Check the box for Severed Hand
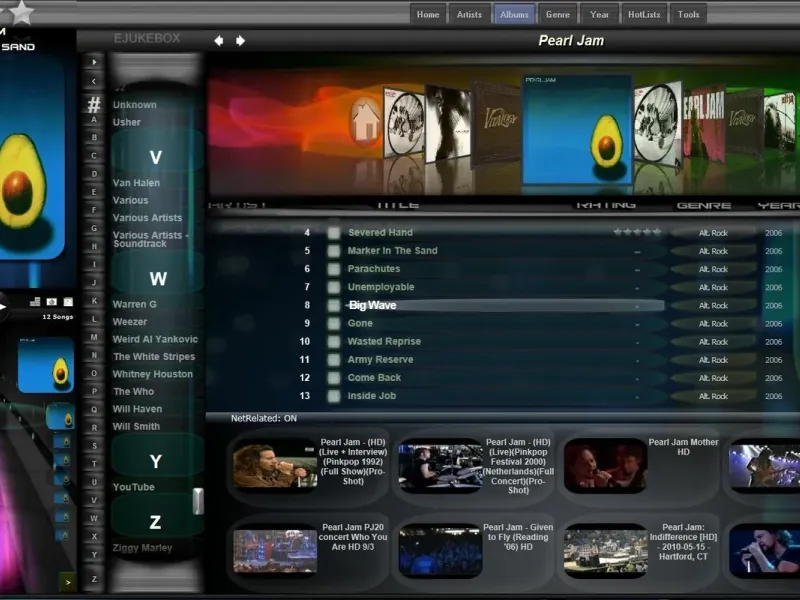The width and height of the screenshot is (800, 600). [x=334, y=233]
